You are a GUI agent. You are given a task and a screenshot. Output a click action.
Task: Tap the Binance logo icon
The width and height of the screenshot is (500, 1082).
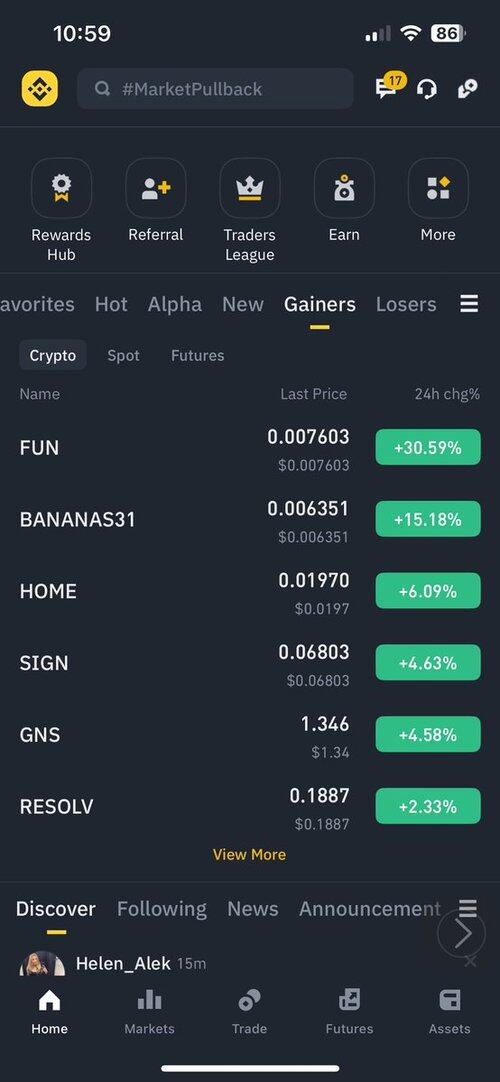tap(39, 89)
